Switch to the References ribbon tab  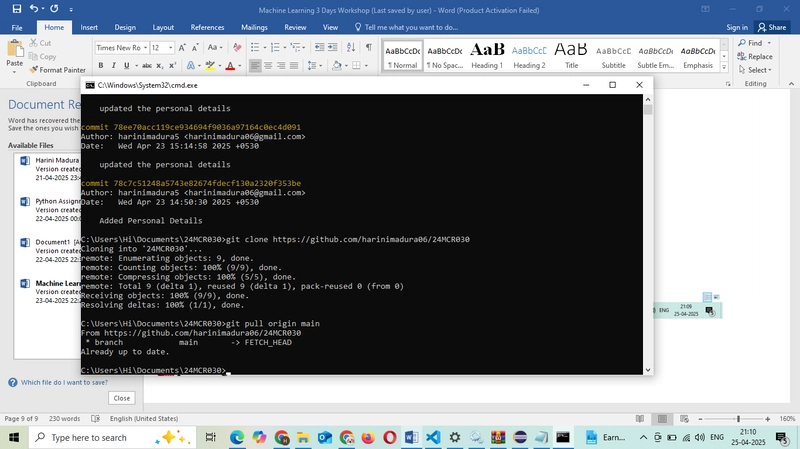tap(207, 28)
